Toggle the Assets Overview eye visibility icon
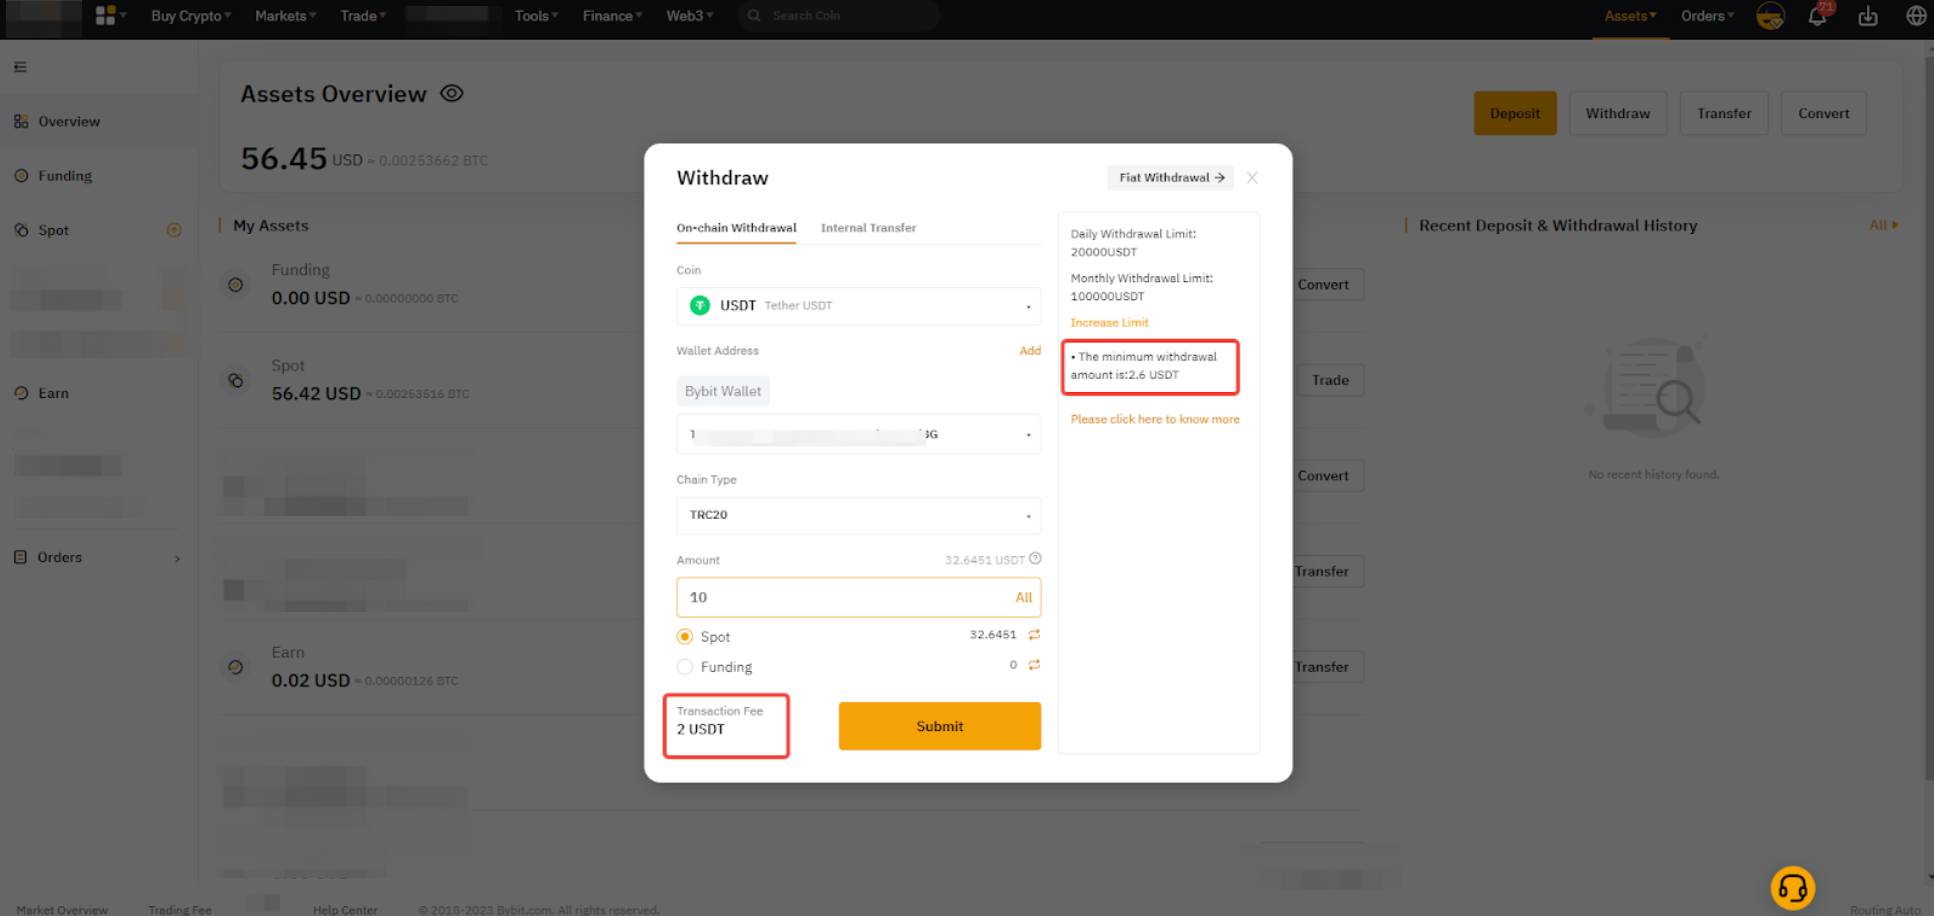 click(452, 94)
